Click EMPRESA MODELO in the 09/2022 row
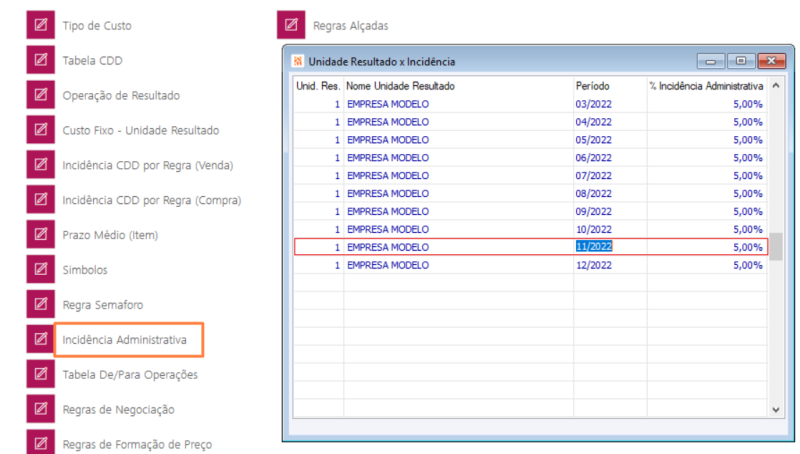Image resolution: width=800 pixels, height=454 pixels. tap(388, 211)
